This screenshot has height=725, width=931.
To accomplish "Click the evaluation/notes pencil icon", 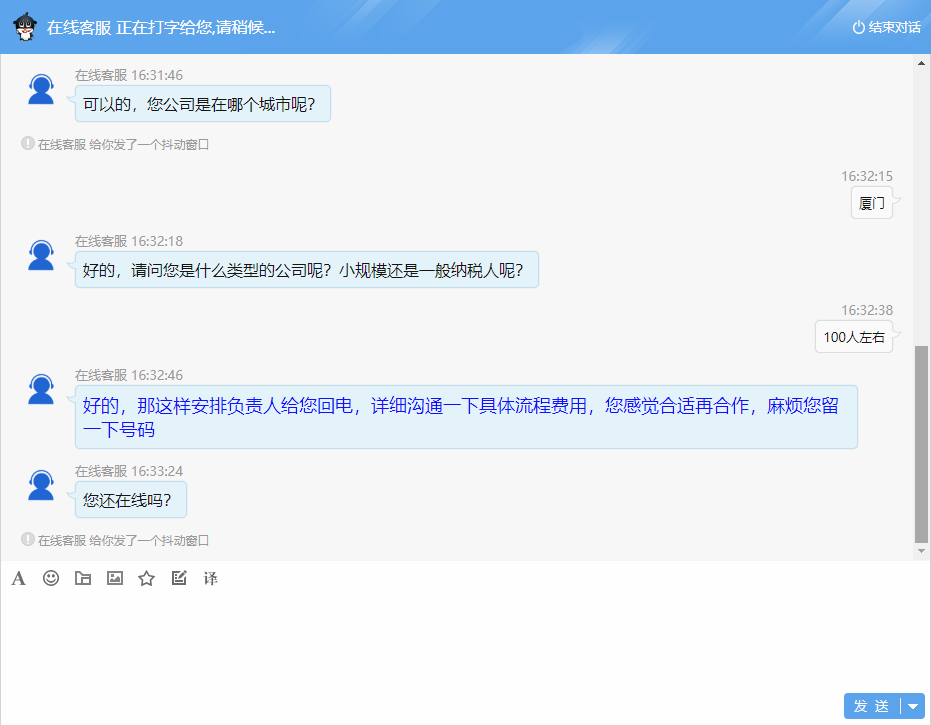I will (178, 578).
